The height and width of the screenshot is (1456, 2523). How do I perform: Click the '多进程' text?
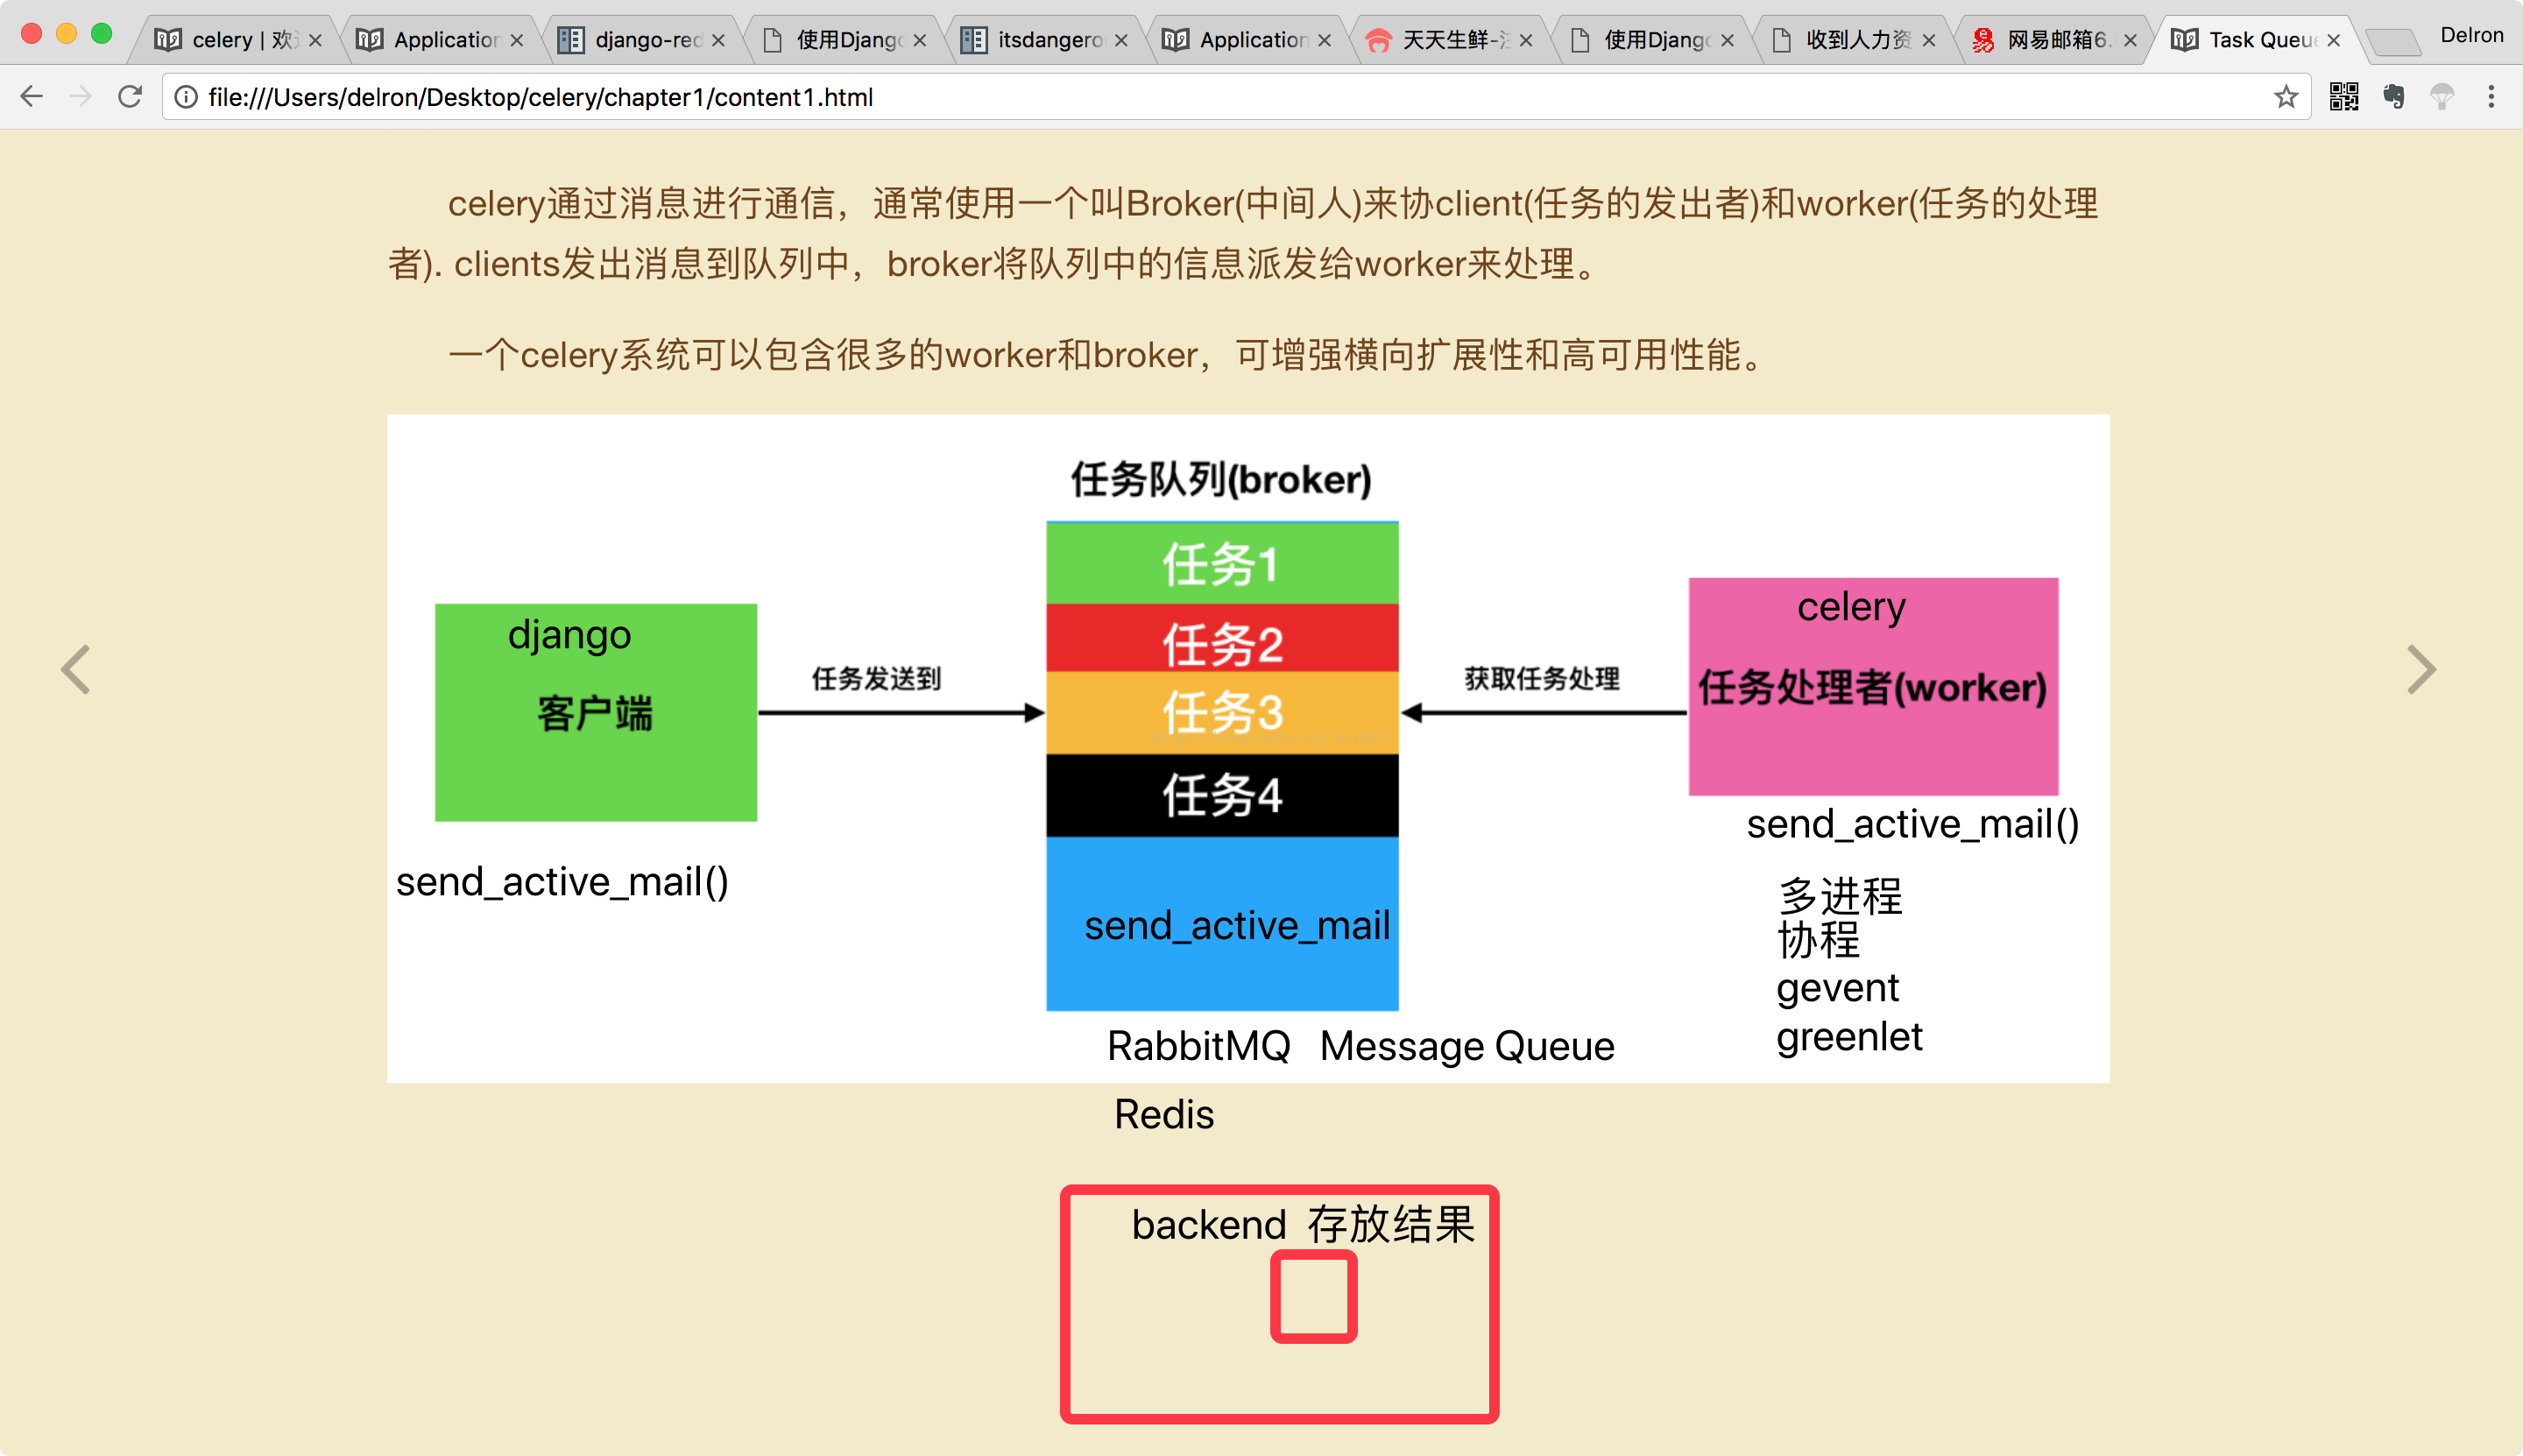point(1840,895)
